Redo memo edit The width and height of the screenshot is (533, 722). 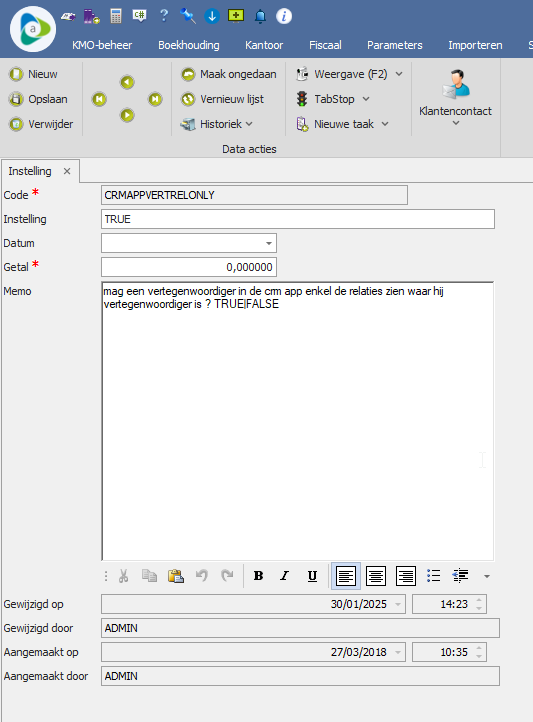point(227,576)
